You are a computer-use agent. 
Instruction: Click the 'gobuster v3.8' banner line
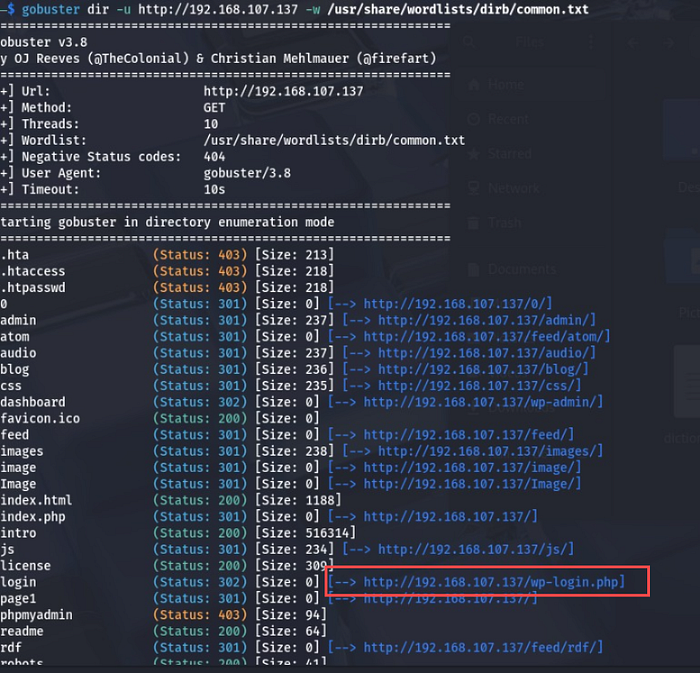tap(44, 42)
